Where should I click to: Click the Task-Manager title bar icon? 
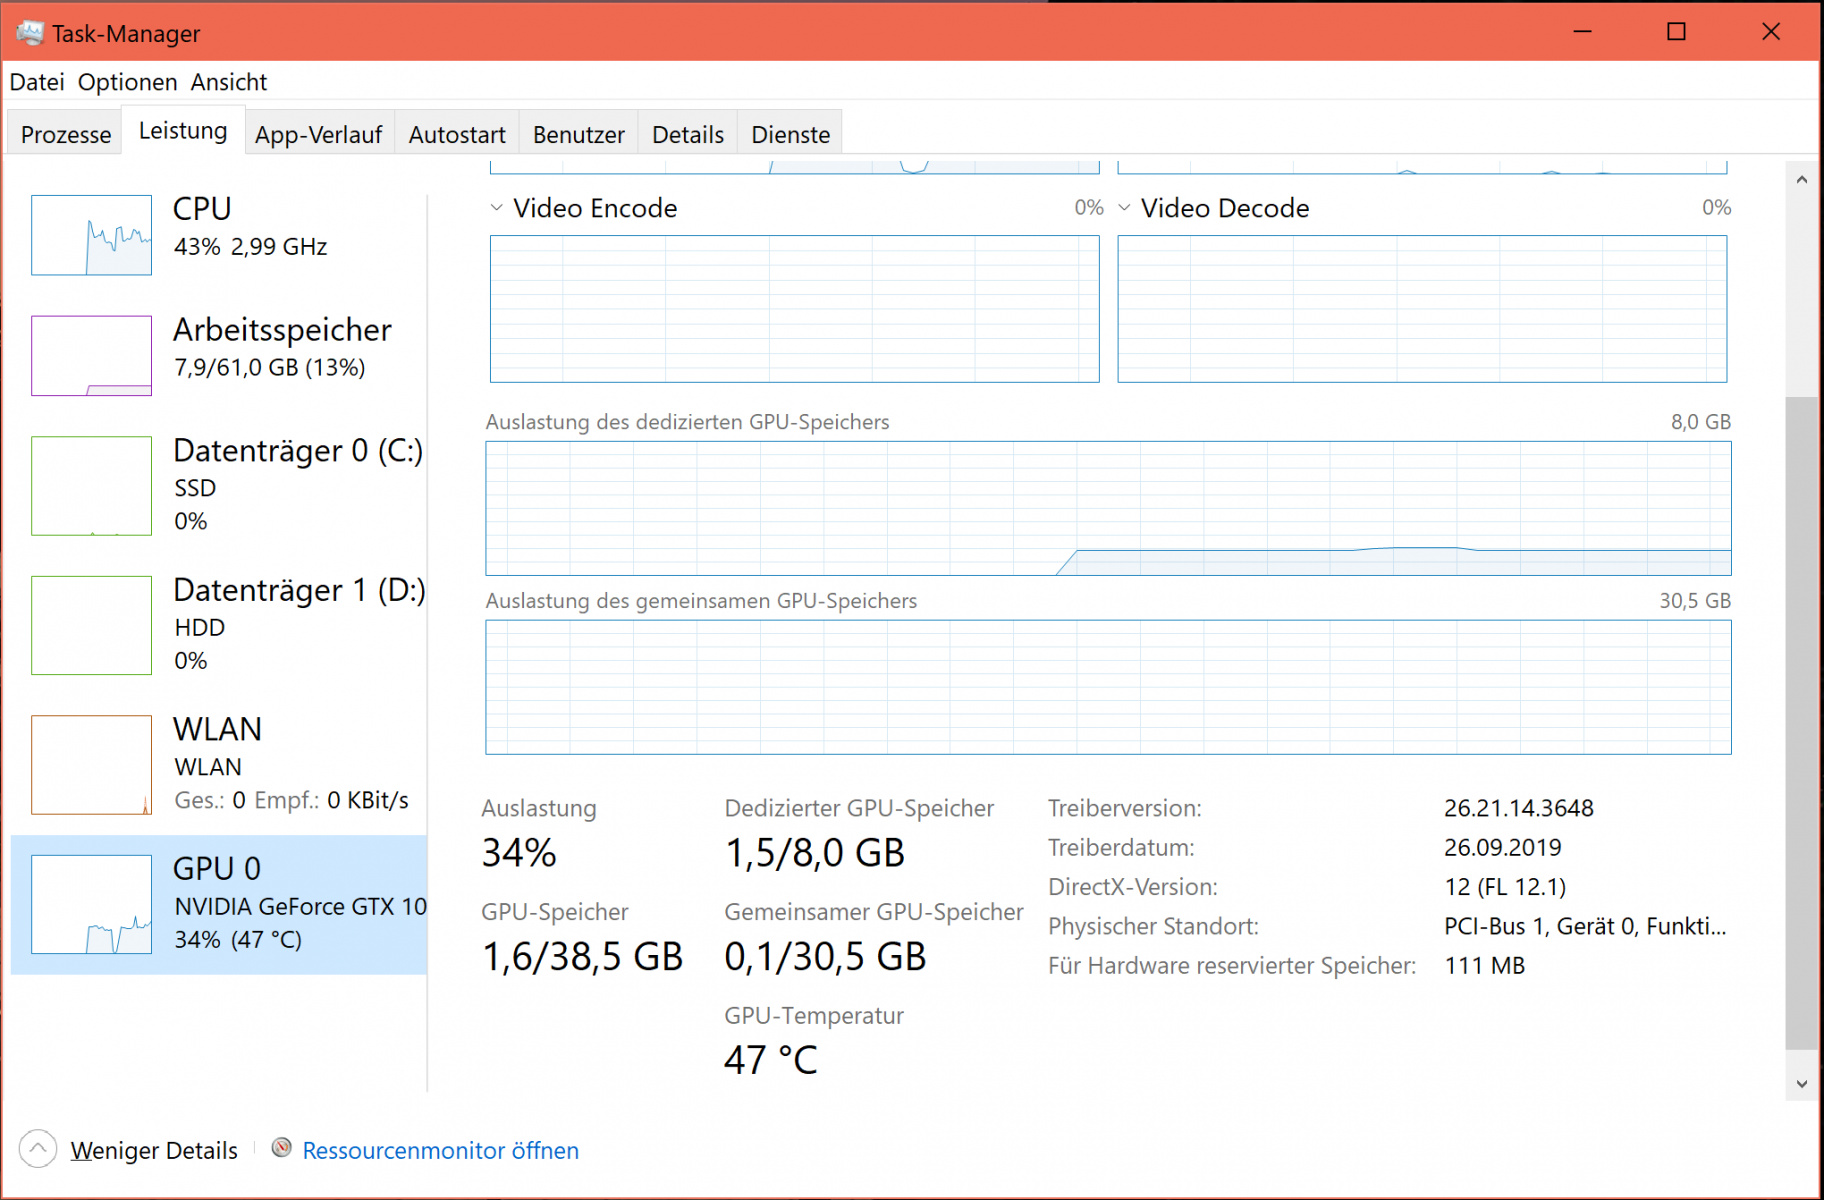coord(30,33)
